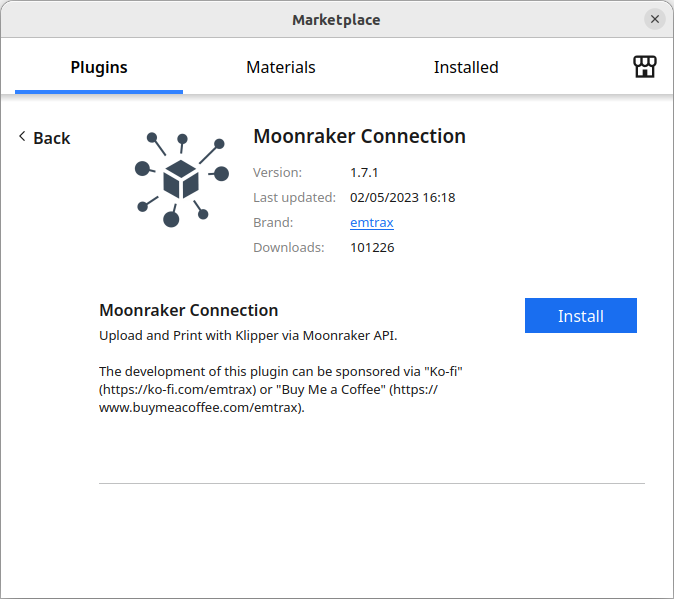Install the Moonraker Connection plugin
The height and width of the screenshot is (599, 674).
click(580, 315)
